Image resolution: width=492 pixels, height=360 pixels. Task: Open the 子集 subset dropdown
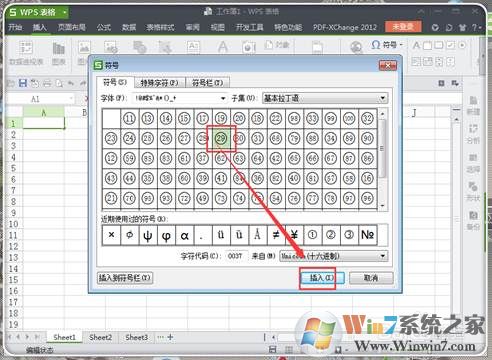click(x=383, y=98)
